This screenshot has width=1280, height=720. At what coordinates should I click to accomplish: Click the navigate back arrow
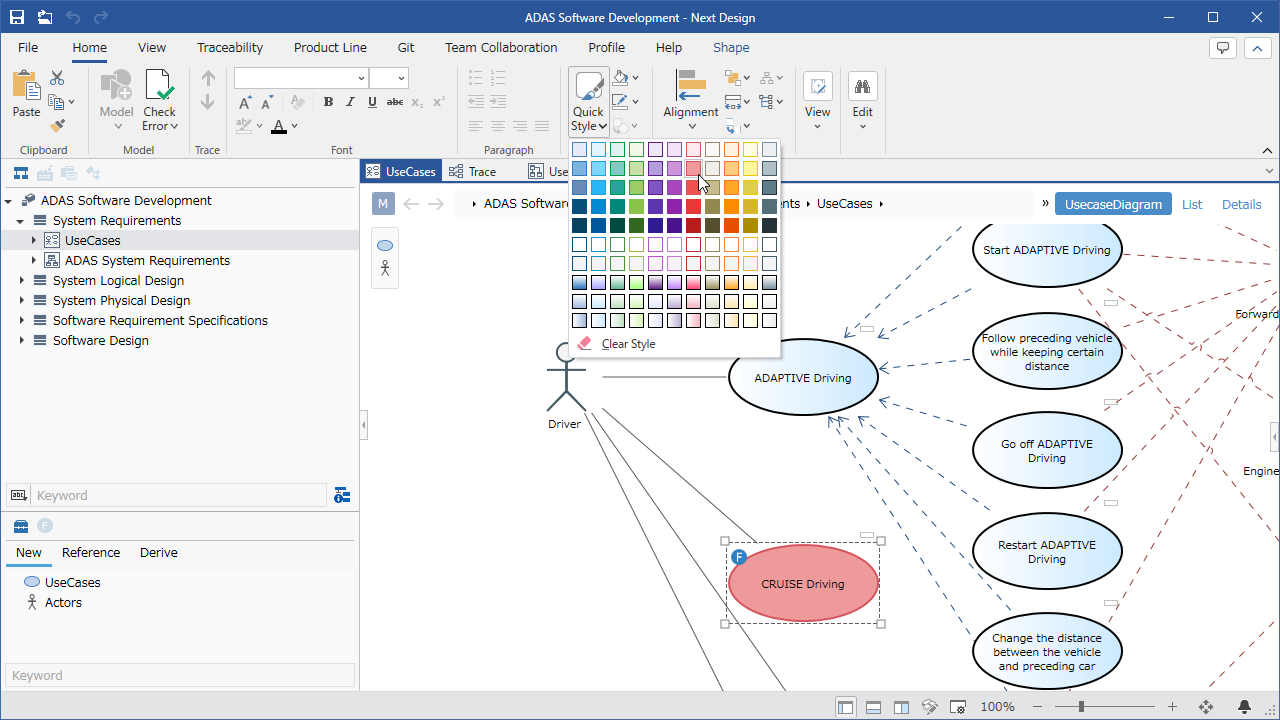pos(411,204)
